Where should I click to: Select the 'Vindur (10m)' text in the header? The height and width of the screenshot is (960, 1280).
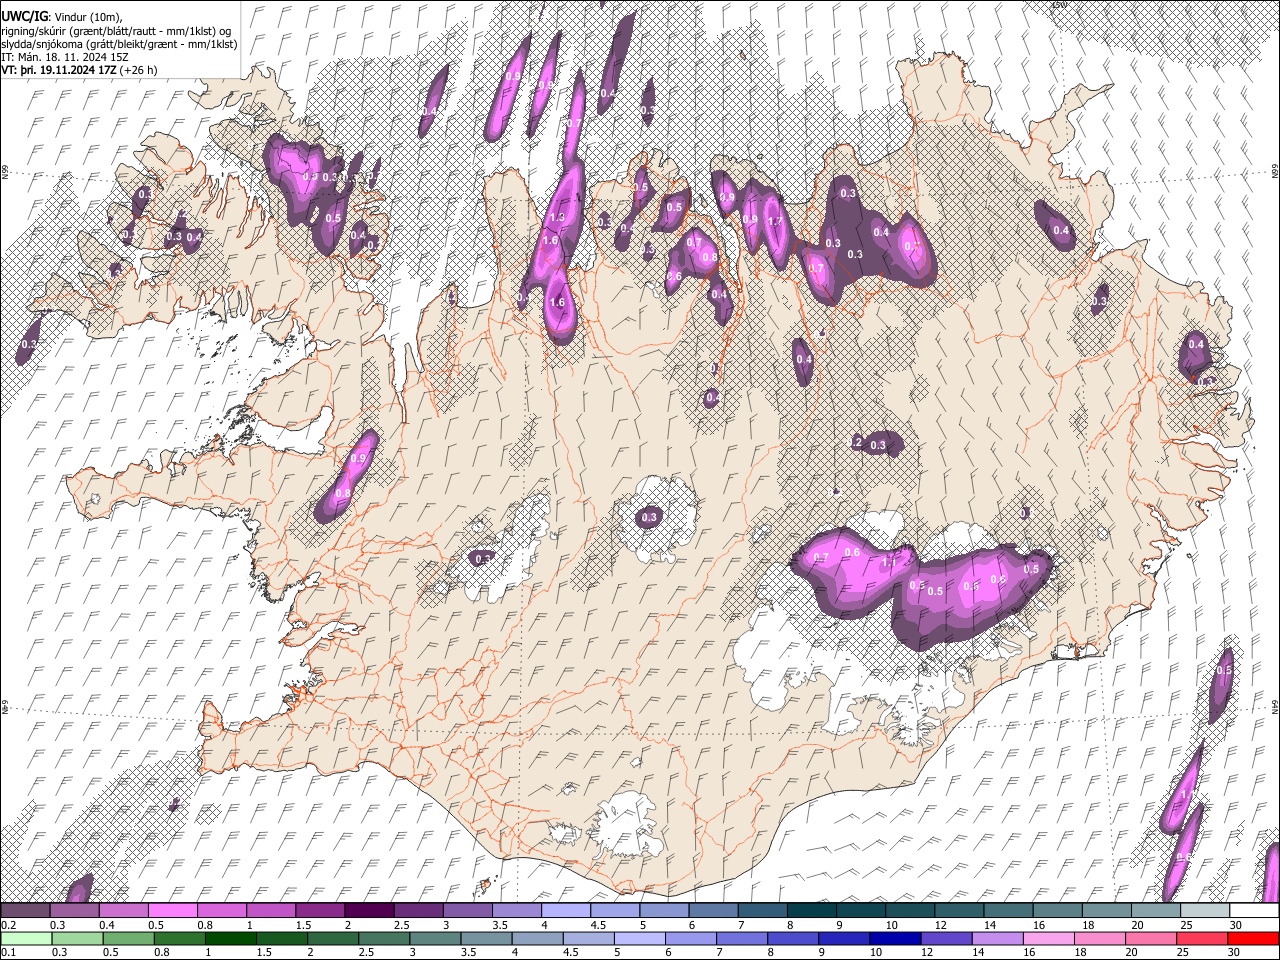(x=87, y=17)
